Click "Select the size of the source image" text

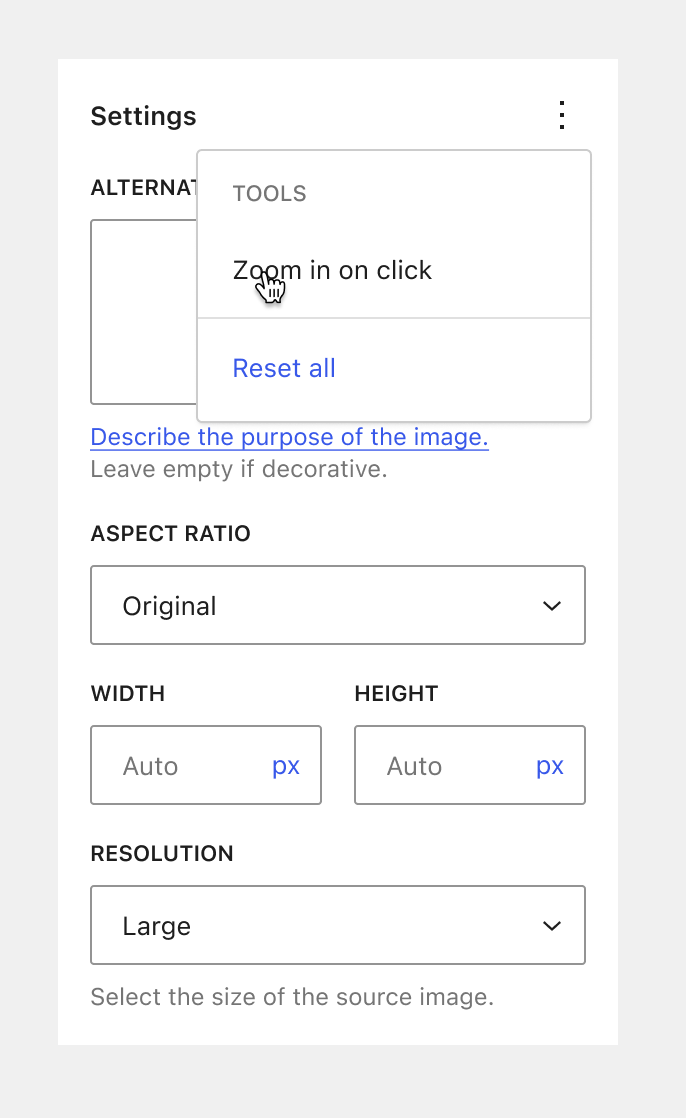point(292,997)
